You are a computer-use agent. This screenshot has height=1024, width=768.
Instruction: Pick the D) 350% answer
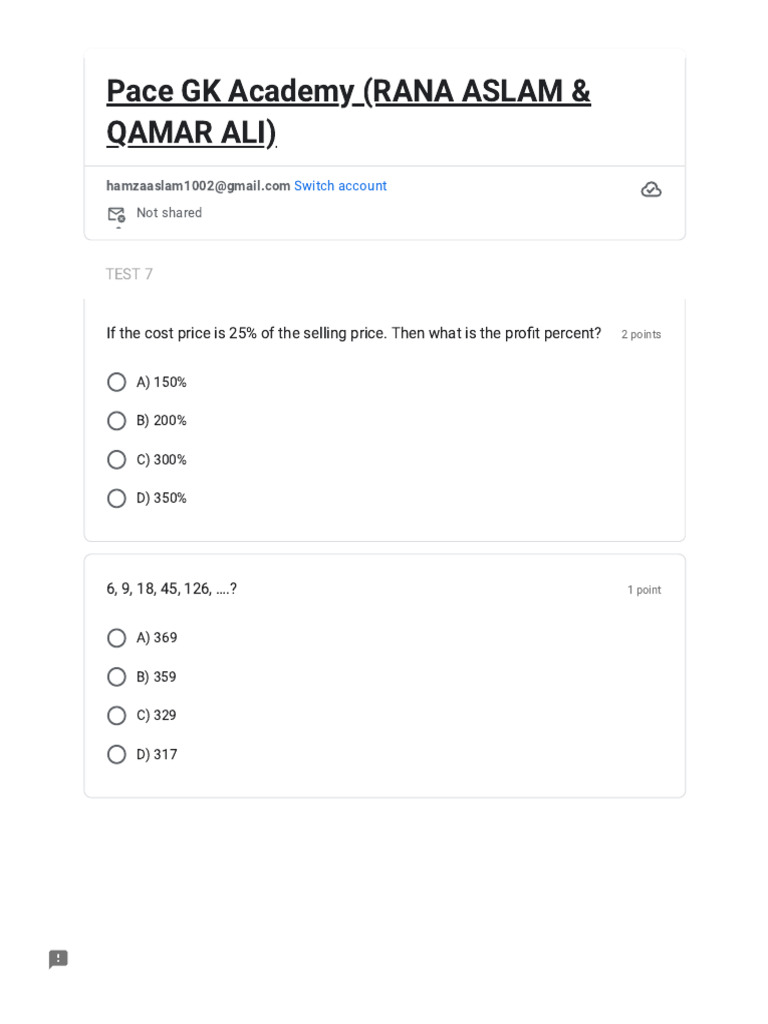click(117, 498)
